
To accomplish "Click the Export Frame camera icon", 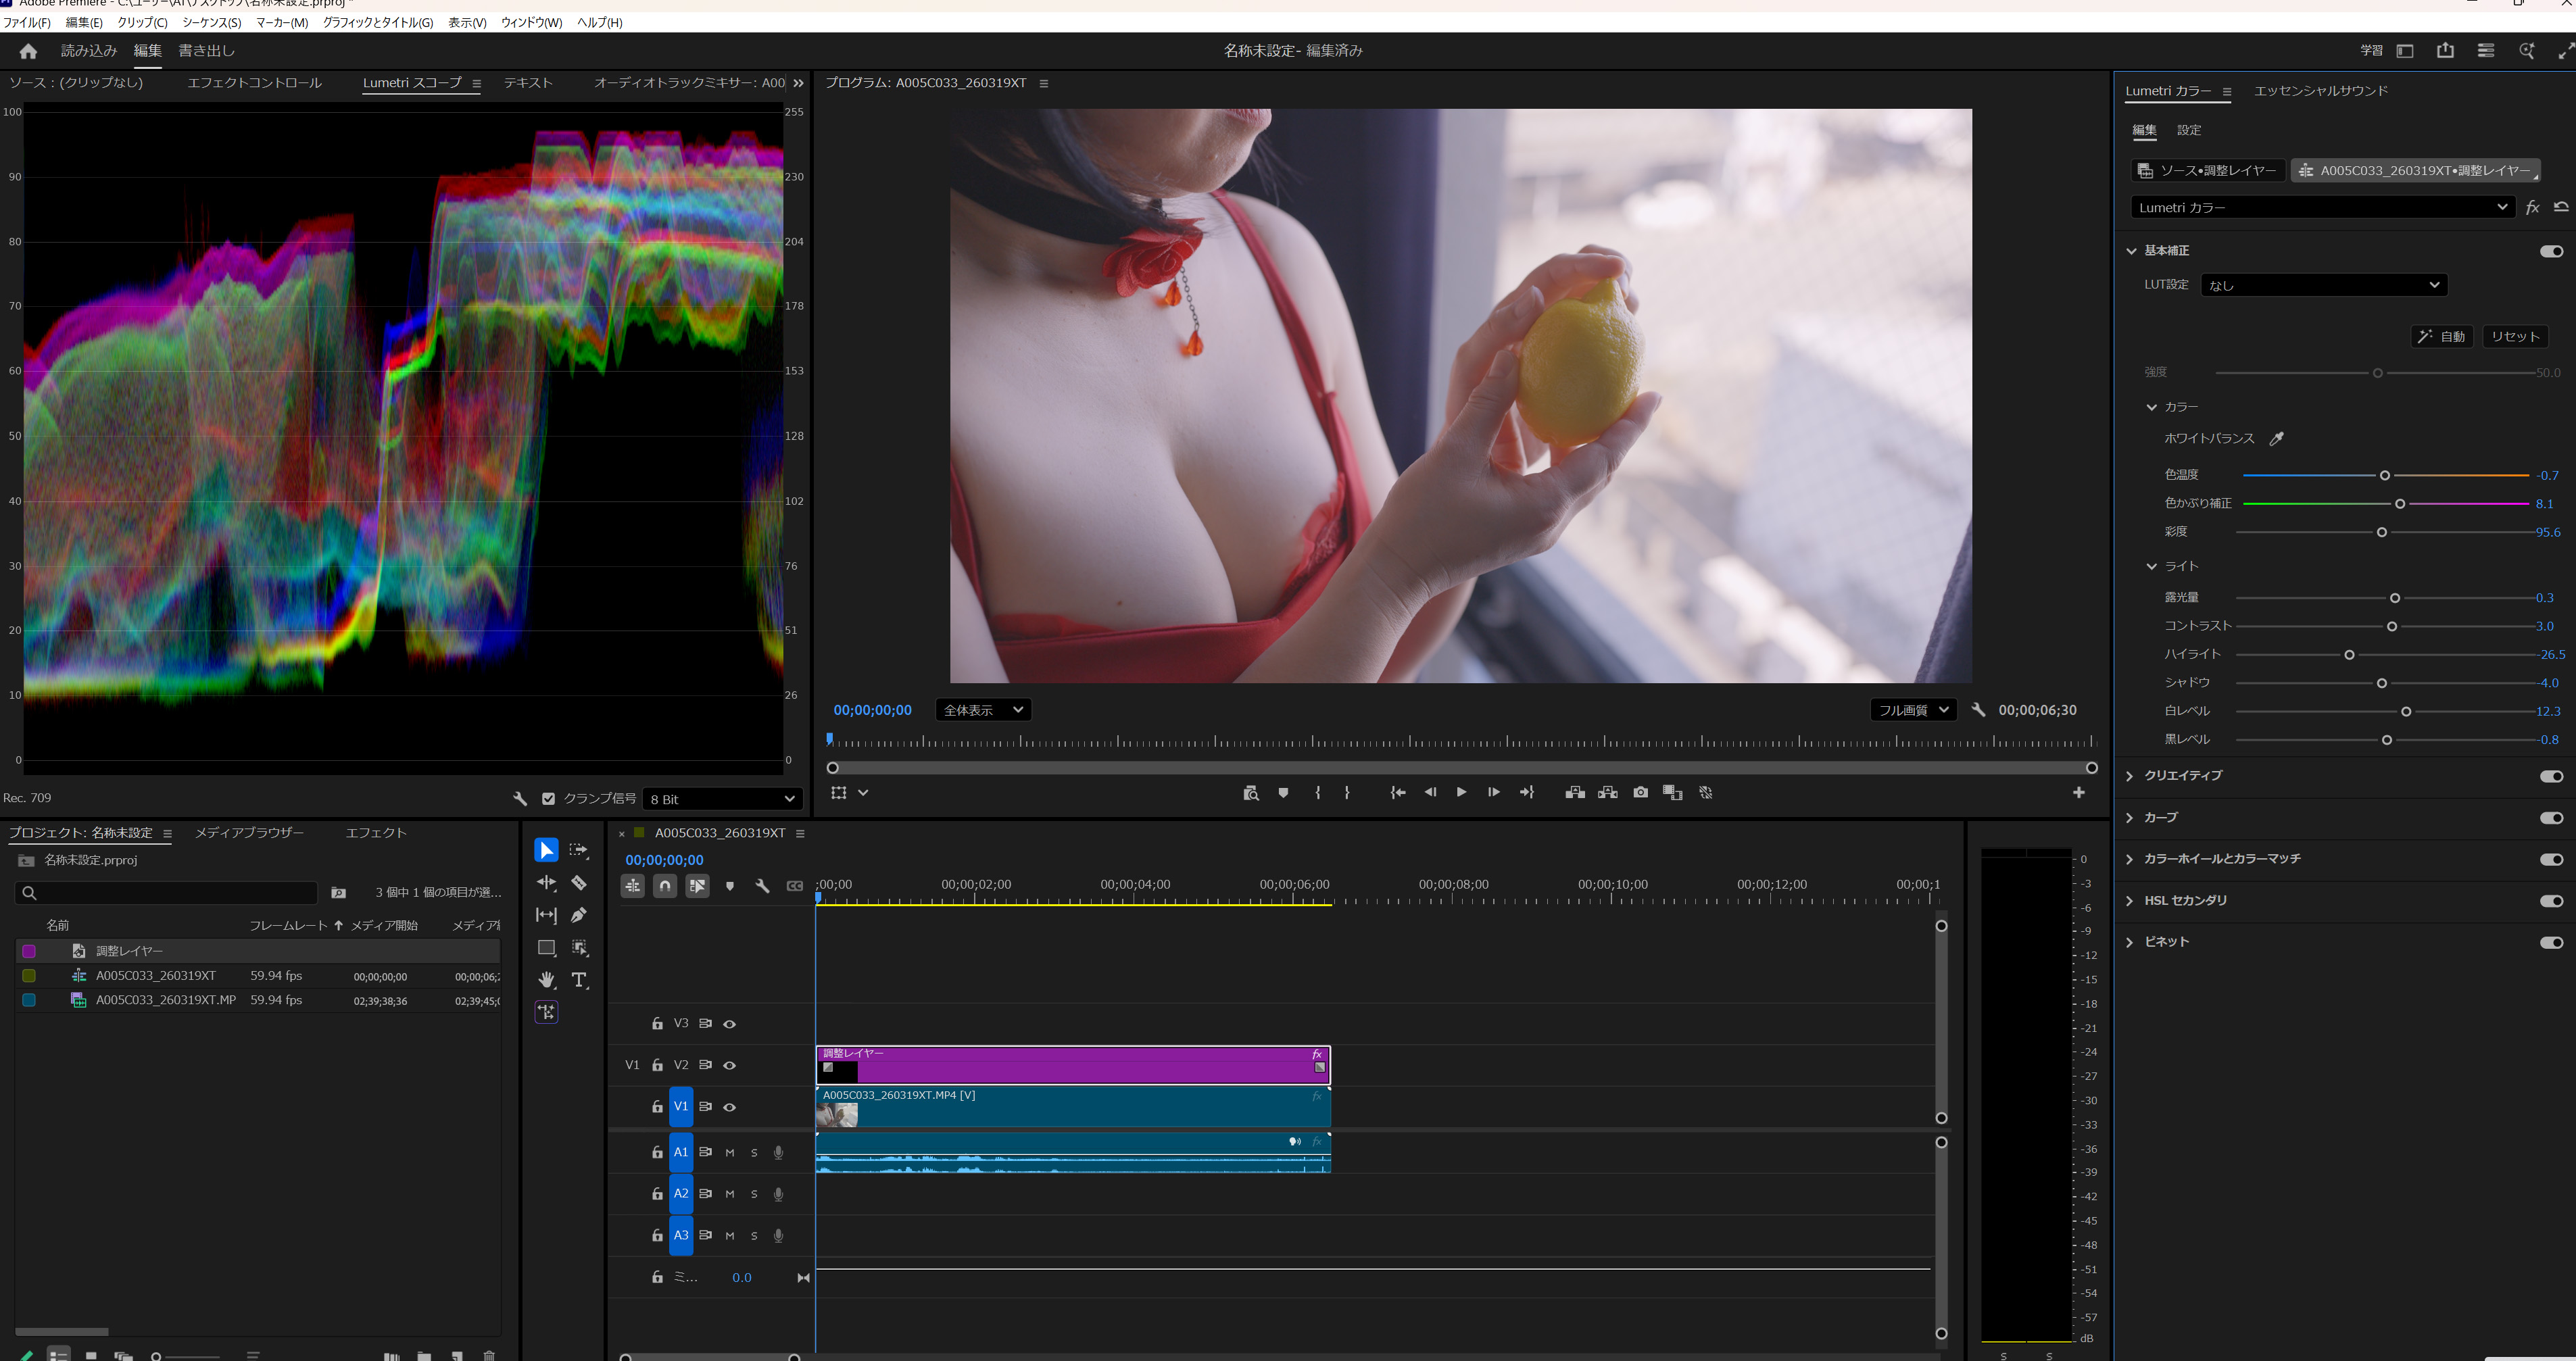I will [x=1640, y=792].
